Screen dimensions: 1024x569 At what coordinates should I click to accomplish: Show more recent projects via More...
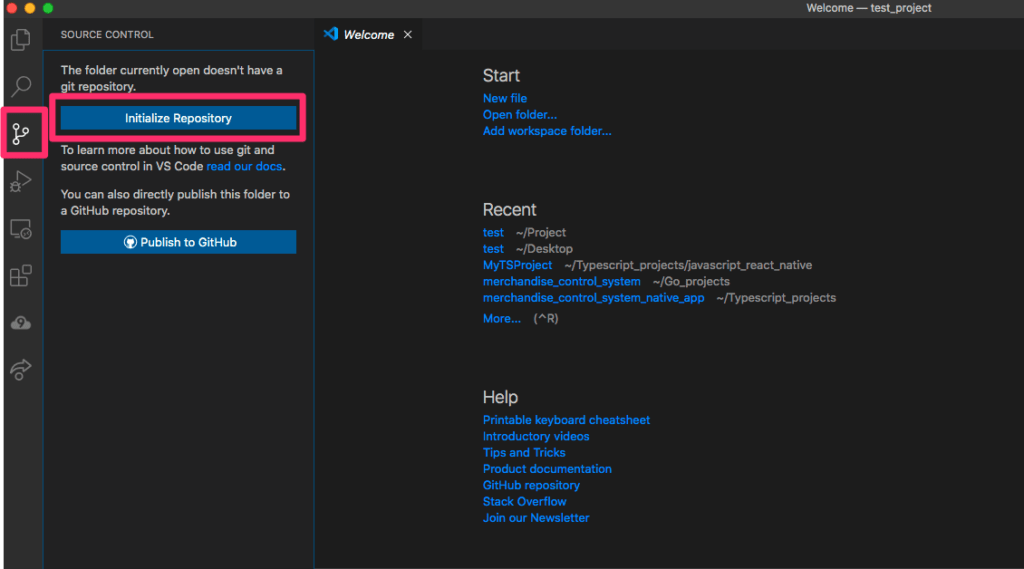pyautogui.click(x=501, y=318)
